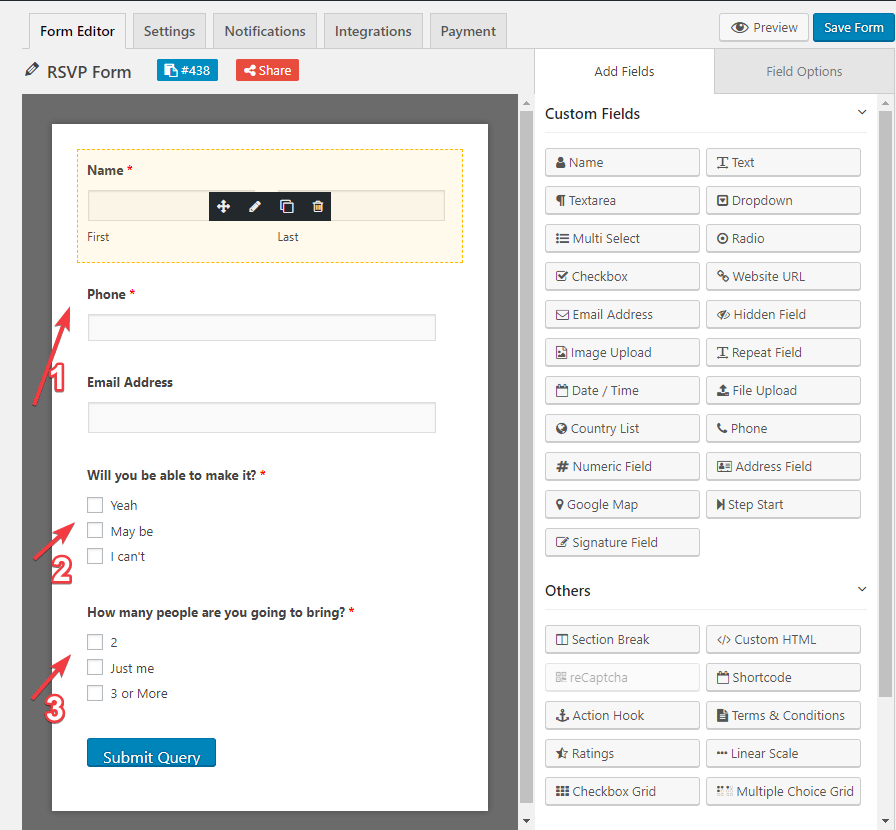Switch to the Integrations tab
Viewport: 896px width, 830px height.
pyautogui.click(x=373, y=31)
